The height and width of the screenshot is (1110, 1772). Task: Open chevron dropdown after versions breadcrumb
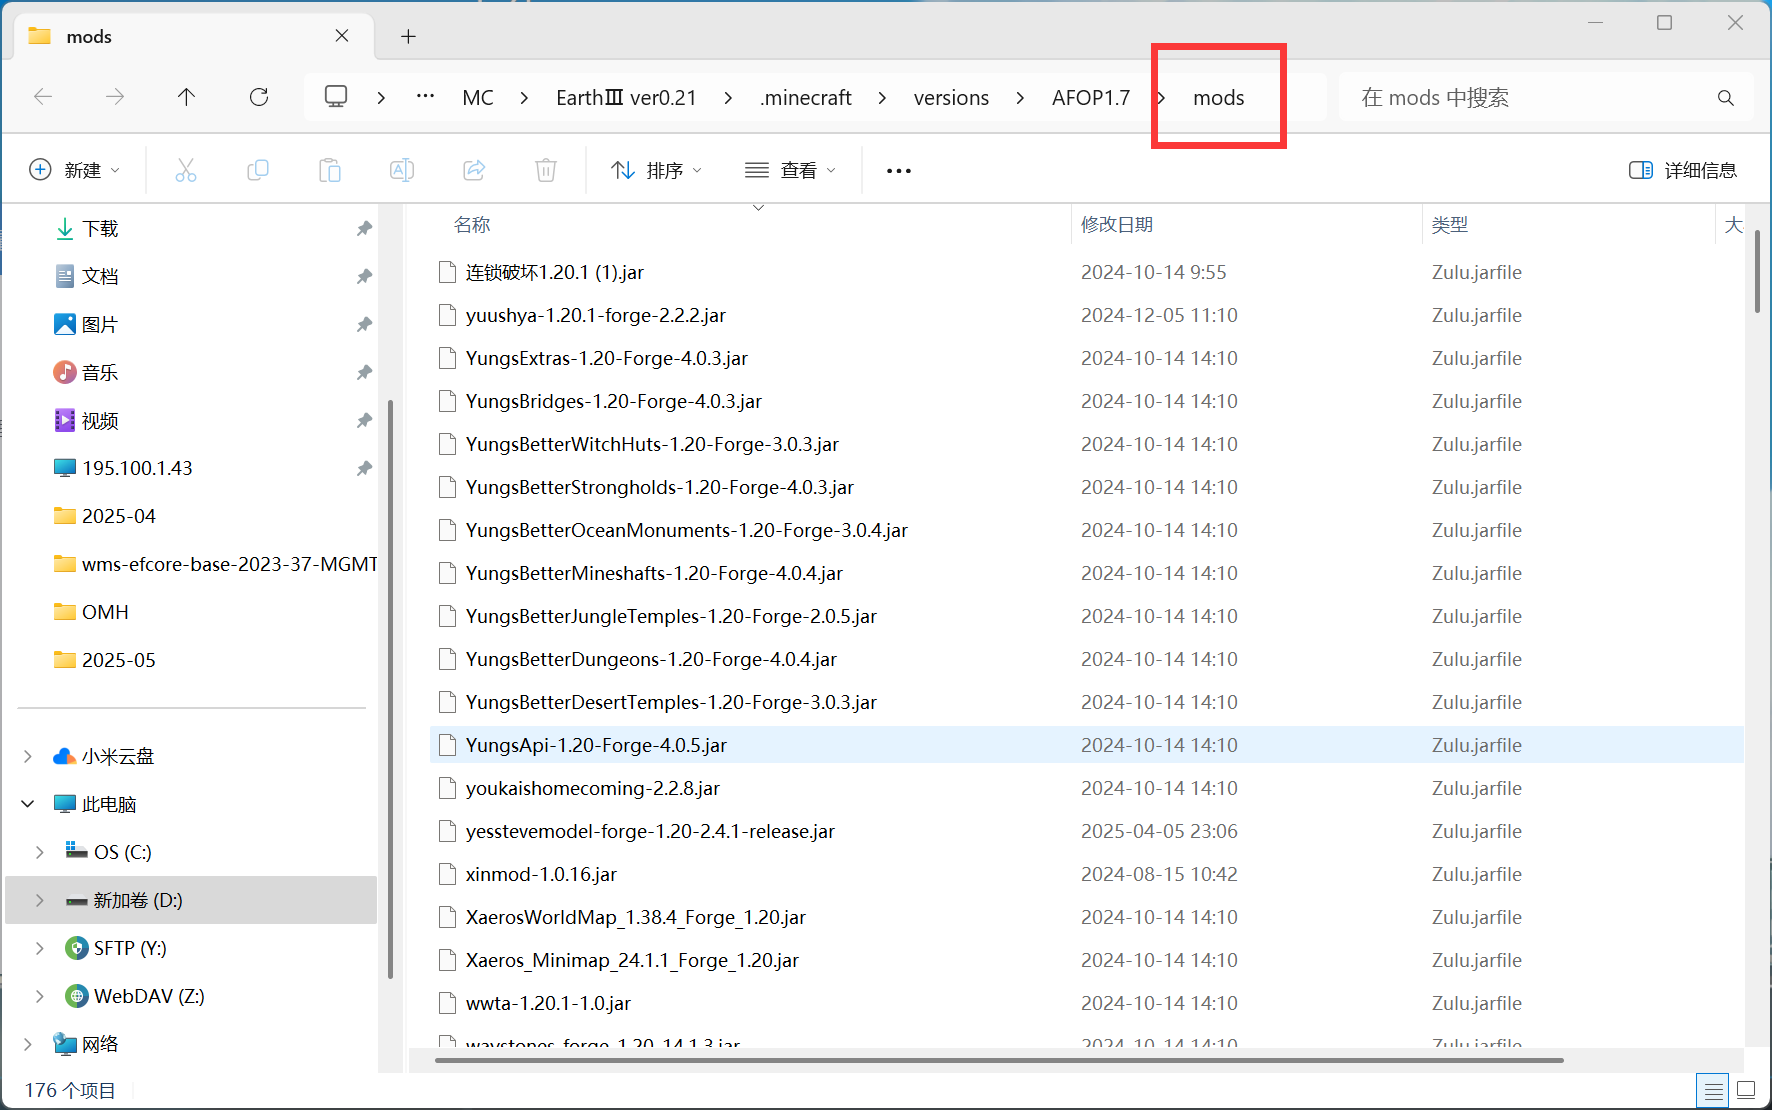pos(1019,98)
